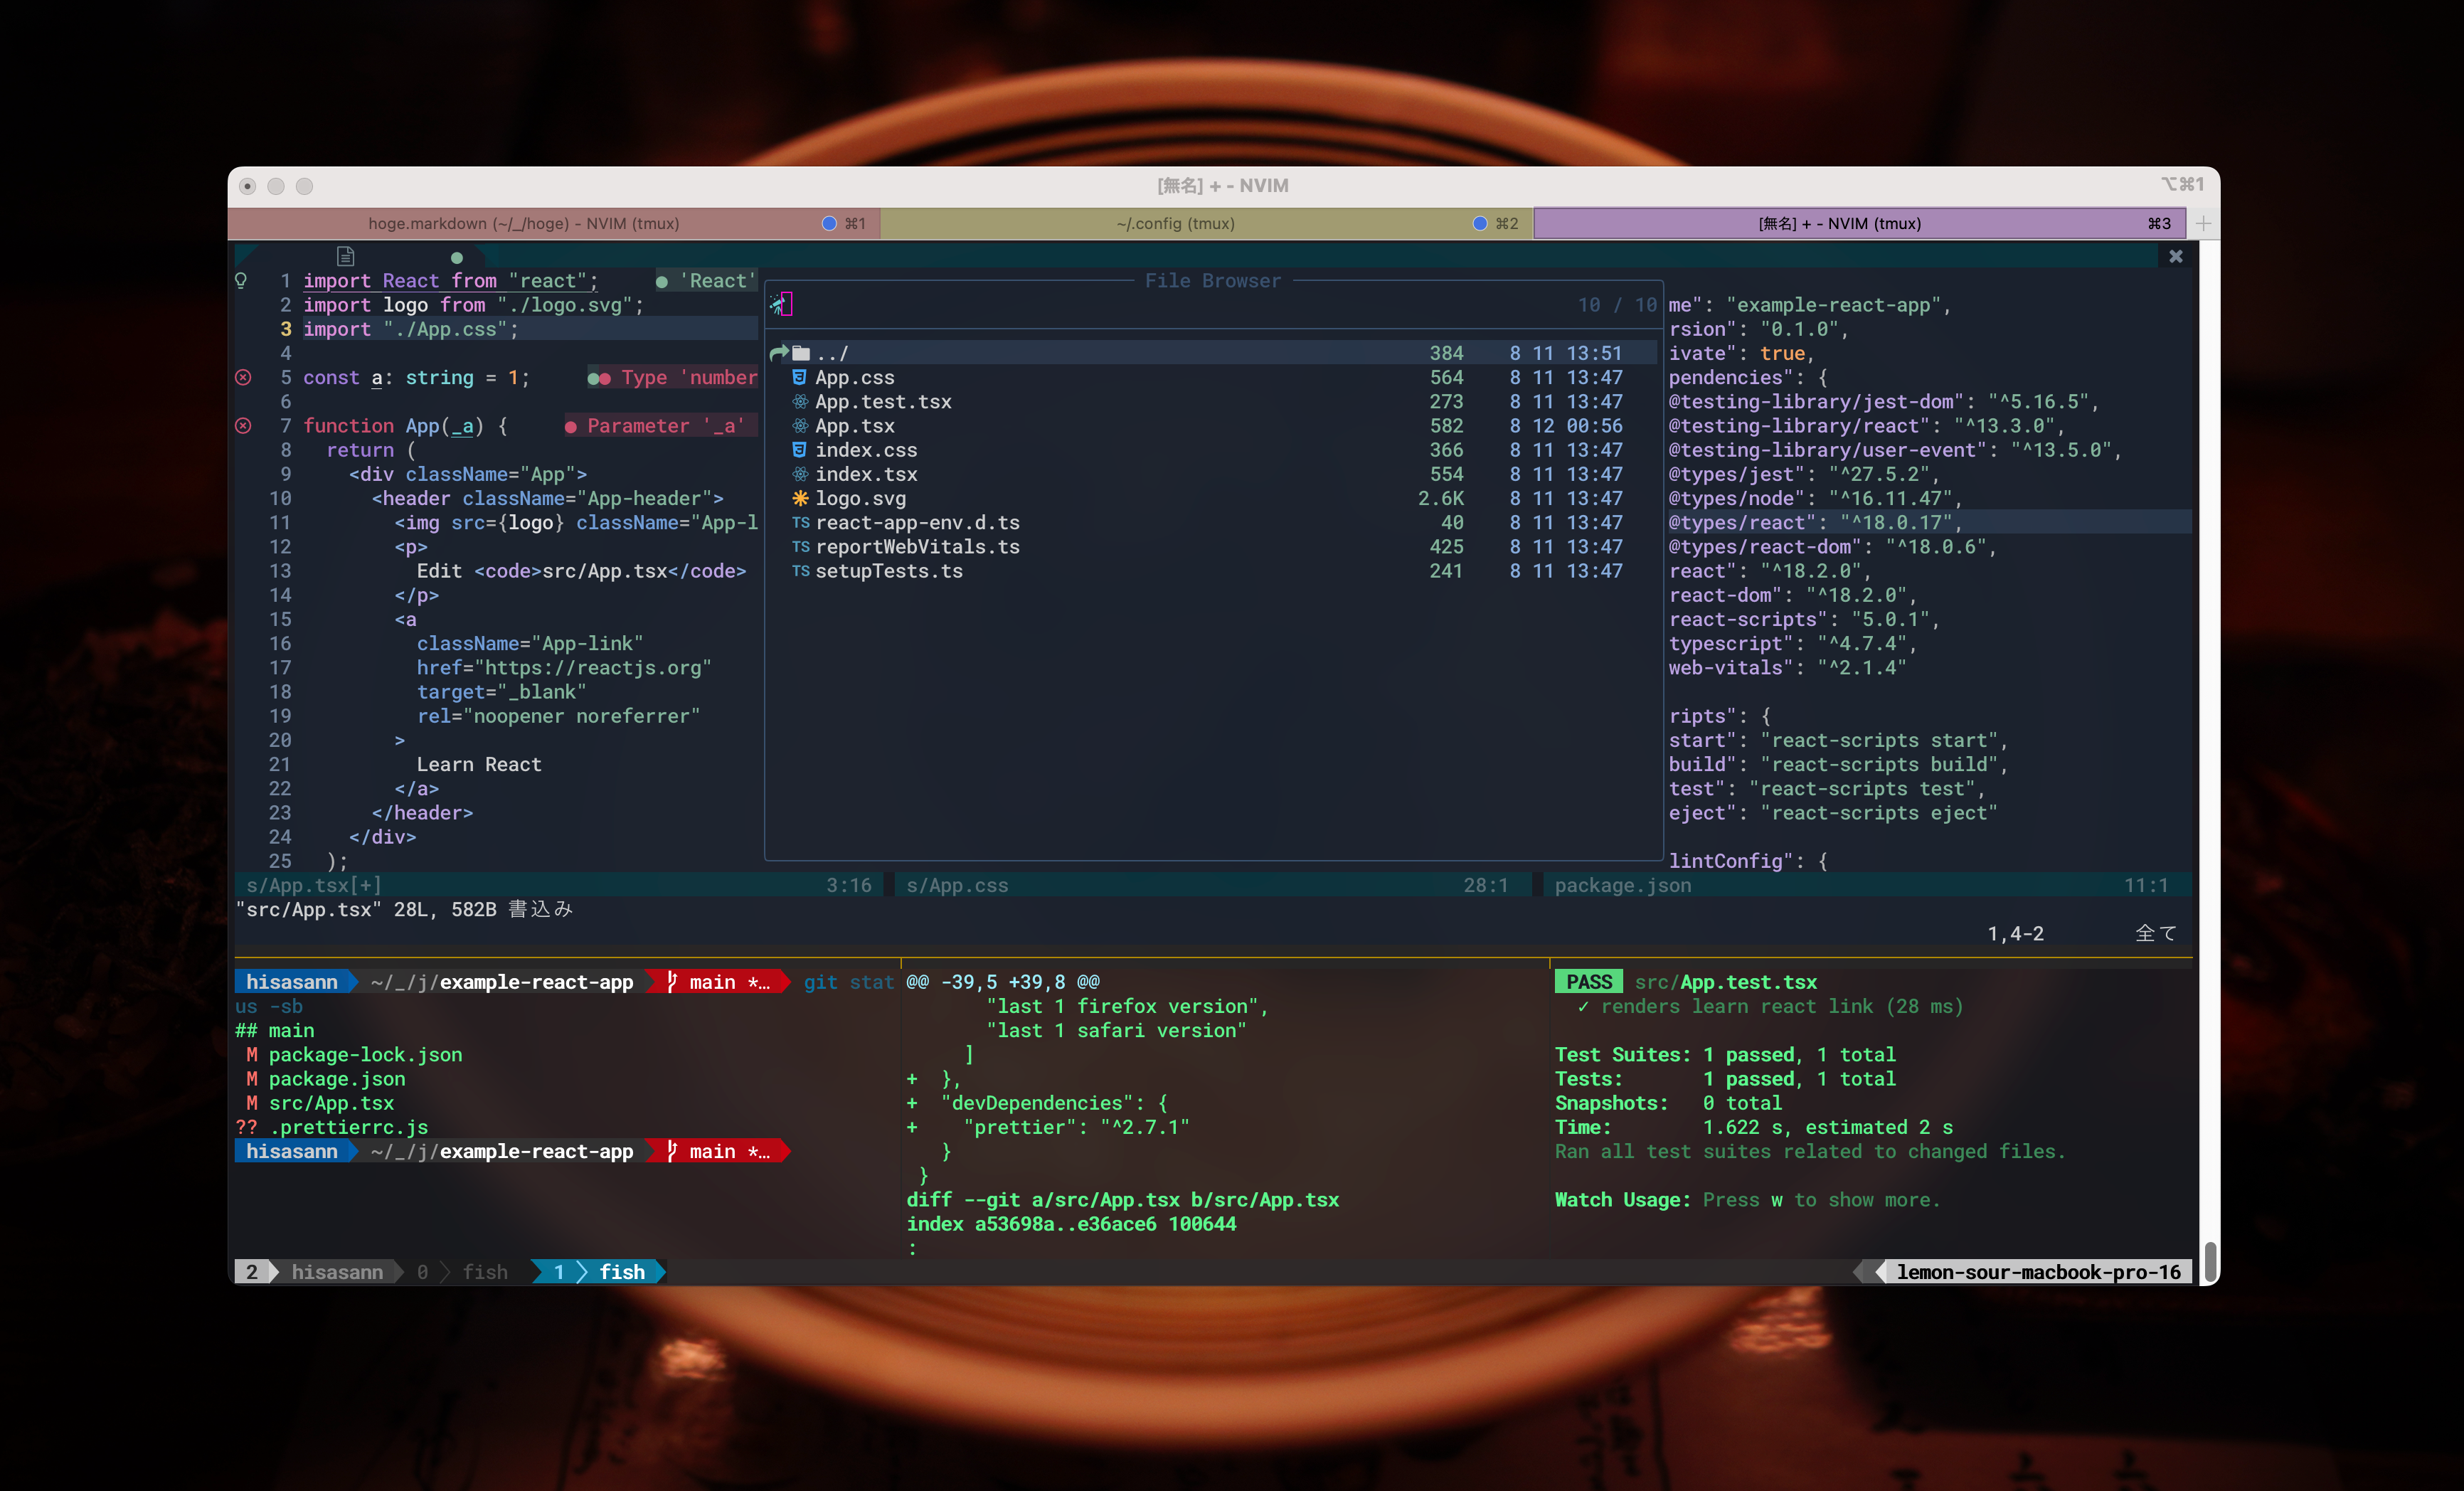2464x1491 pixels.
Task: Click the terminal scrollbar handle at bottom right
Action: click(2210, 1262)
